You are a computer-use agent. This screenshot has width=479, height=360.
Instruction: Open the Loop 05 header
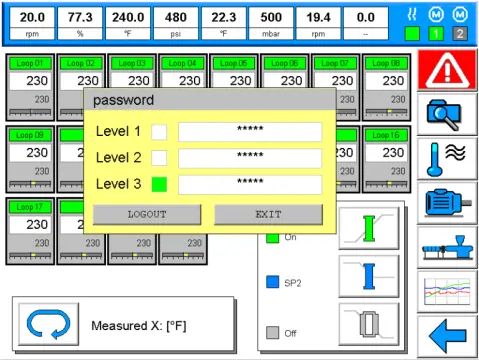pos(234,63)
